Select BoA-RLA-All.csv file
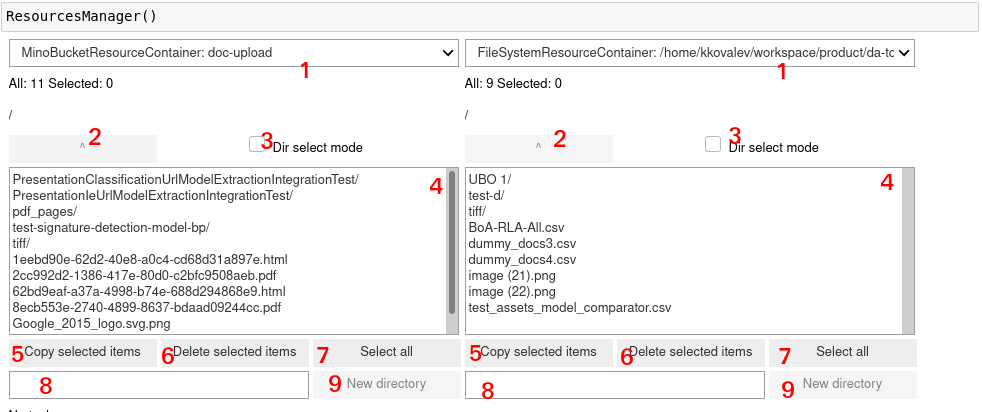This screenshot has height=412, width=982. [517, 228]
